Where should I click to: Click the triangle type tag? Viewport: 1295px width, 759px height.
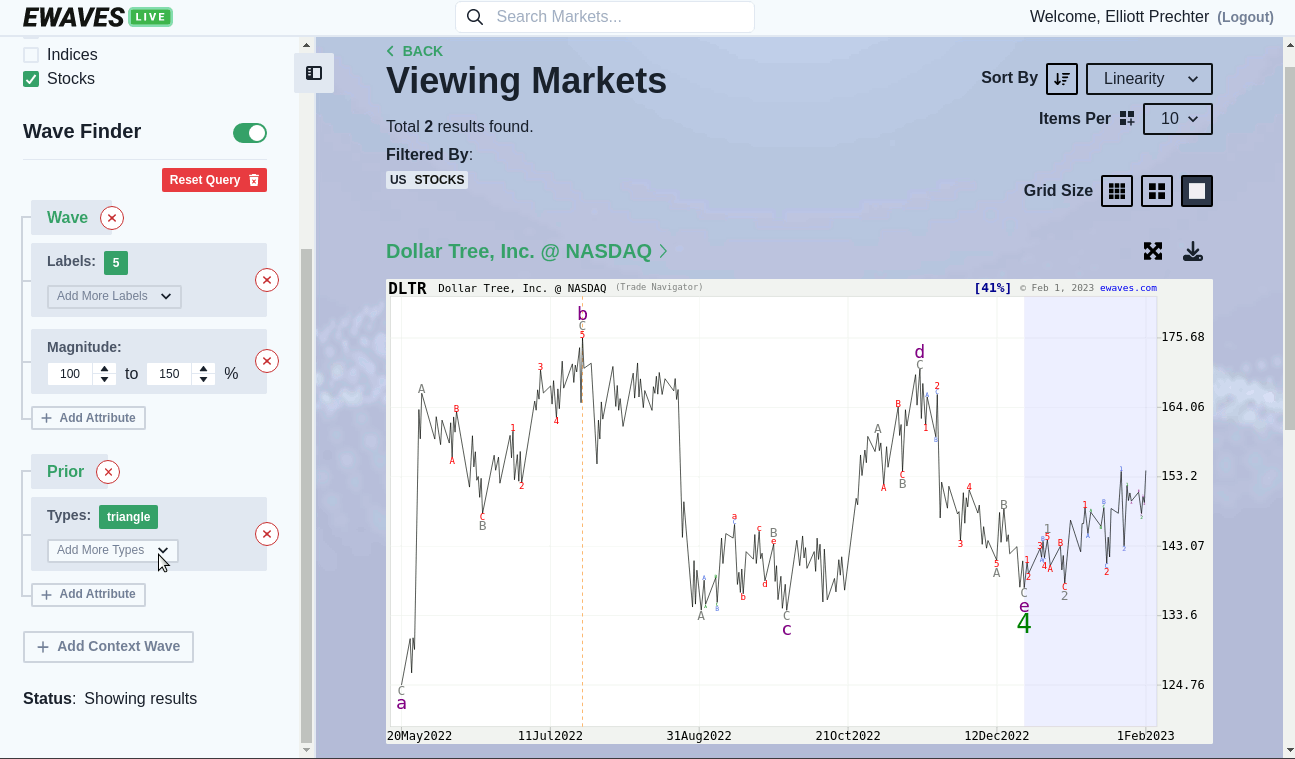128,517
